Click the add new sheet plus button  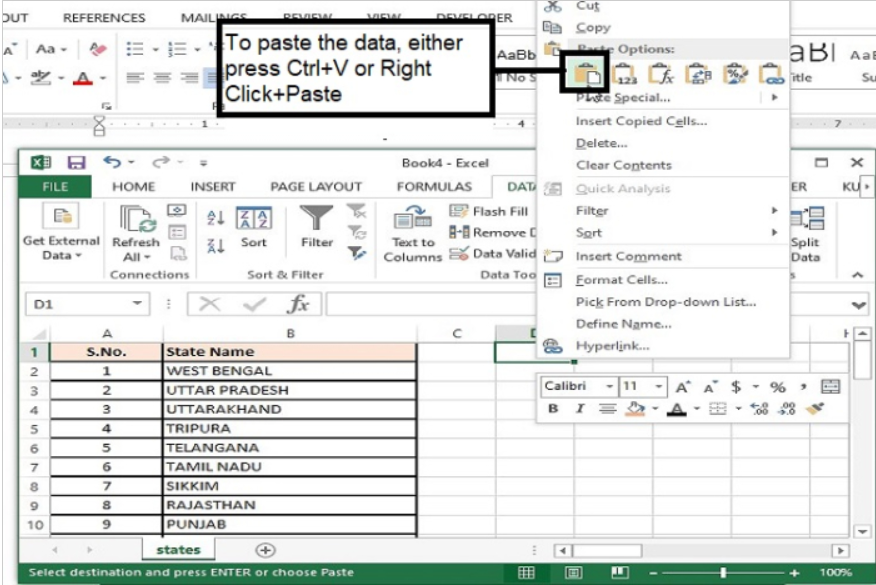pos(265,550)
